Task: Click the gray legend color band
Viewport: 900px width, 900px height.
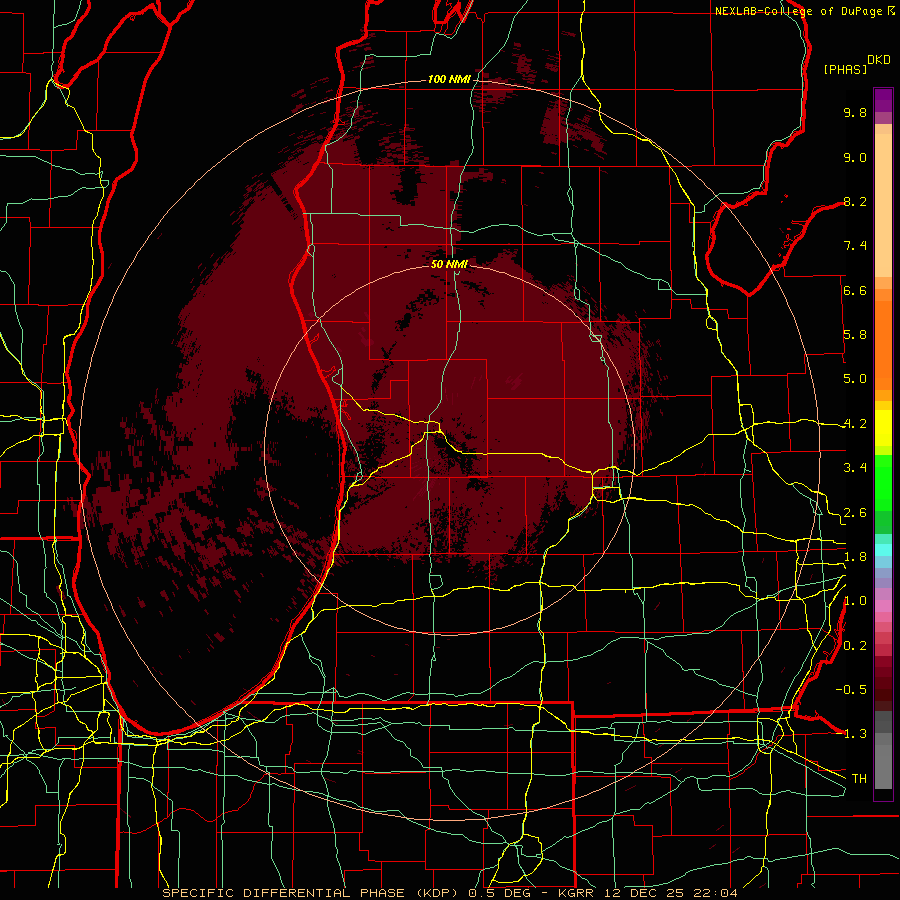Action: 883,750
